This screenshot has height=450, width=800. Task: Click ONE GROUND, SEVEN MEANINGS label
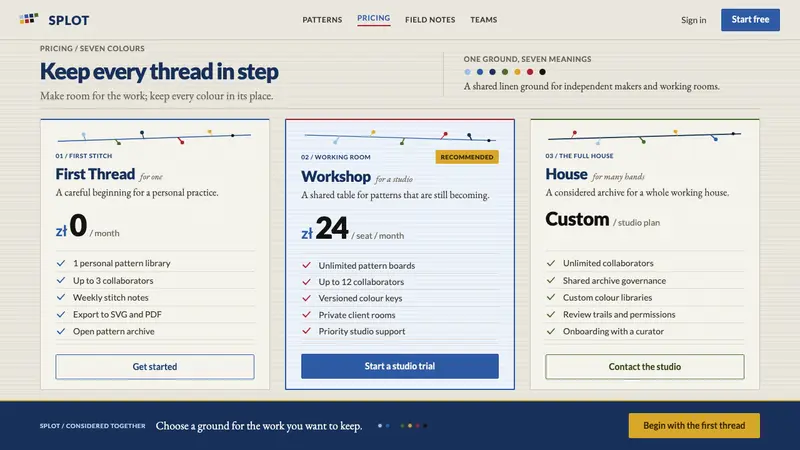(x=528, y=59)
